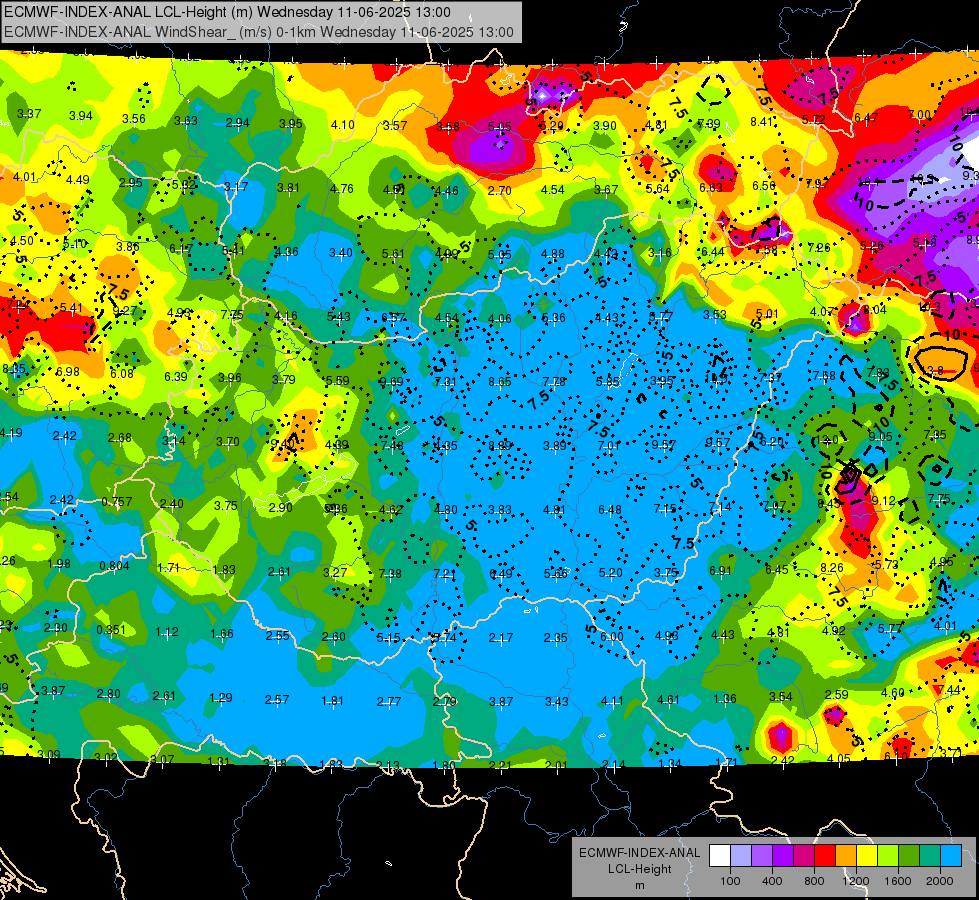
Task: Click wind shear value '4.76'
Action: [x=342, y=189]
